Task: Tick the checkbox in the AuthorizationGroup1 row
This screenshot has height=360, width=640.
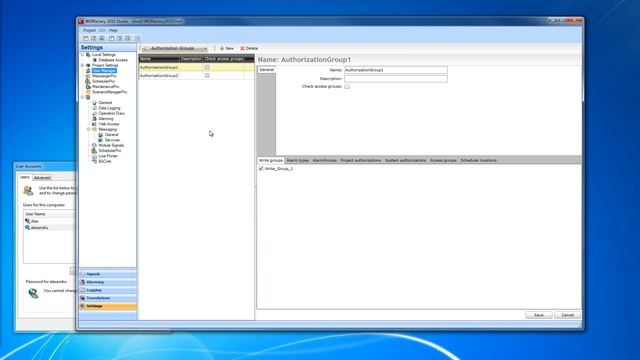Action: 207,67
